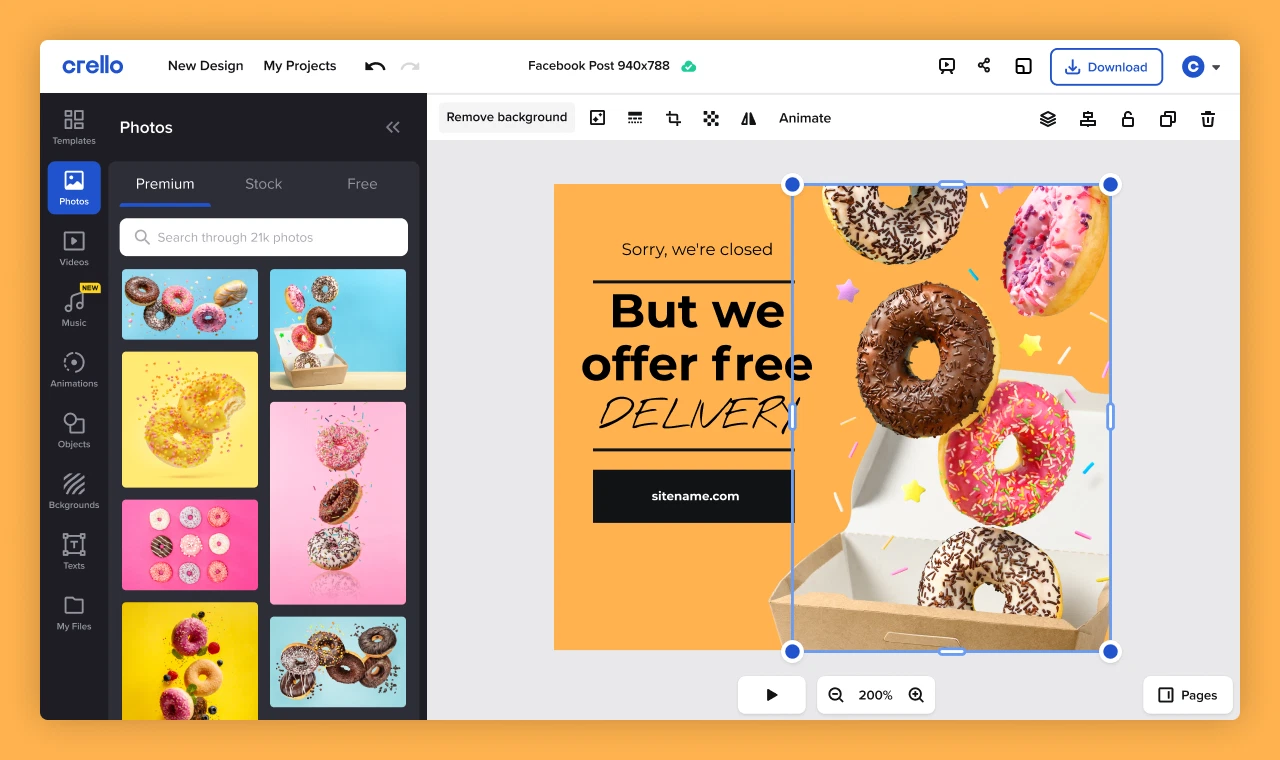Click the Photos panel heading

pyautogui.click(x=146, y=127)
